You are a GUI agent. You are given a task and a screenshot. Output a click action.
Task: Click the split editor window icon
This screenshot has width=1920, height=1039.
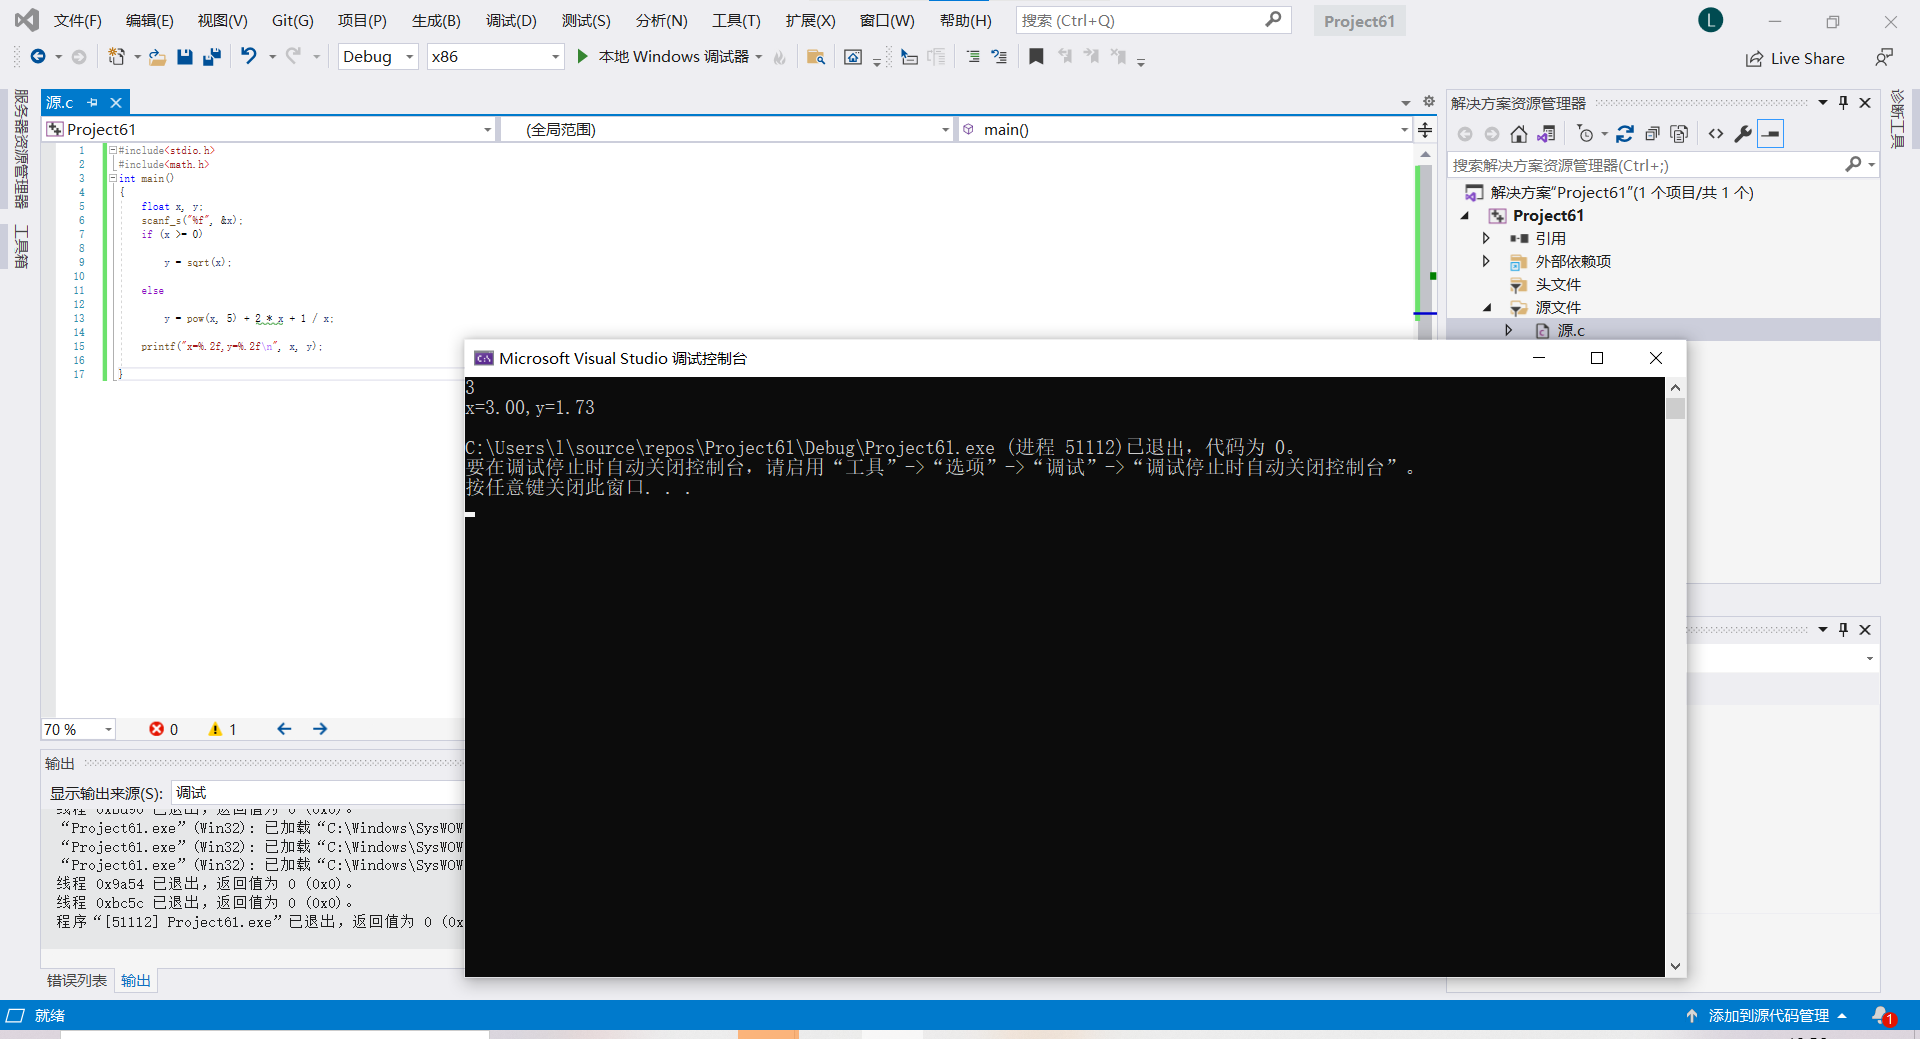[1425, 130]
